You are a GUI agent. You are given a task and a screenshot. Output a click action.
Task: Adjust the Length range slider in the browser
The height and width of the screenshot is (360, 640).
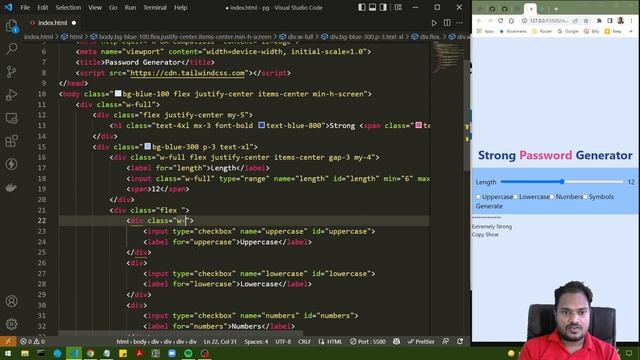(562, 182)
